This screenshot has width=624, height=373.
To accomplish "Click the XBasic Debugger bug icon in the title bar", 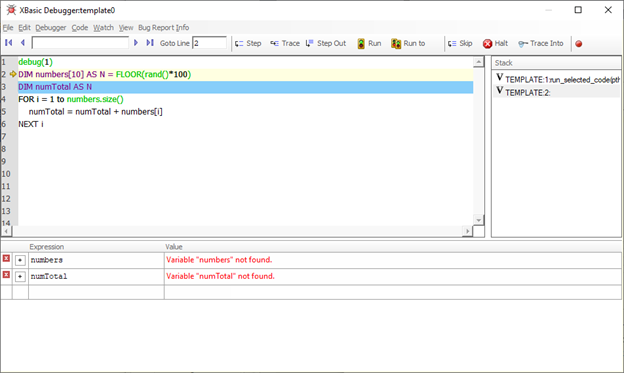I will click(x=11, y=10).
